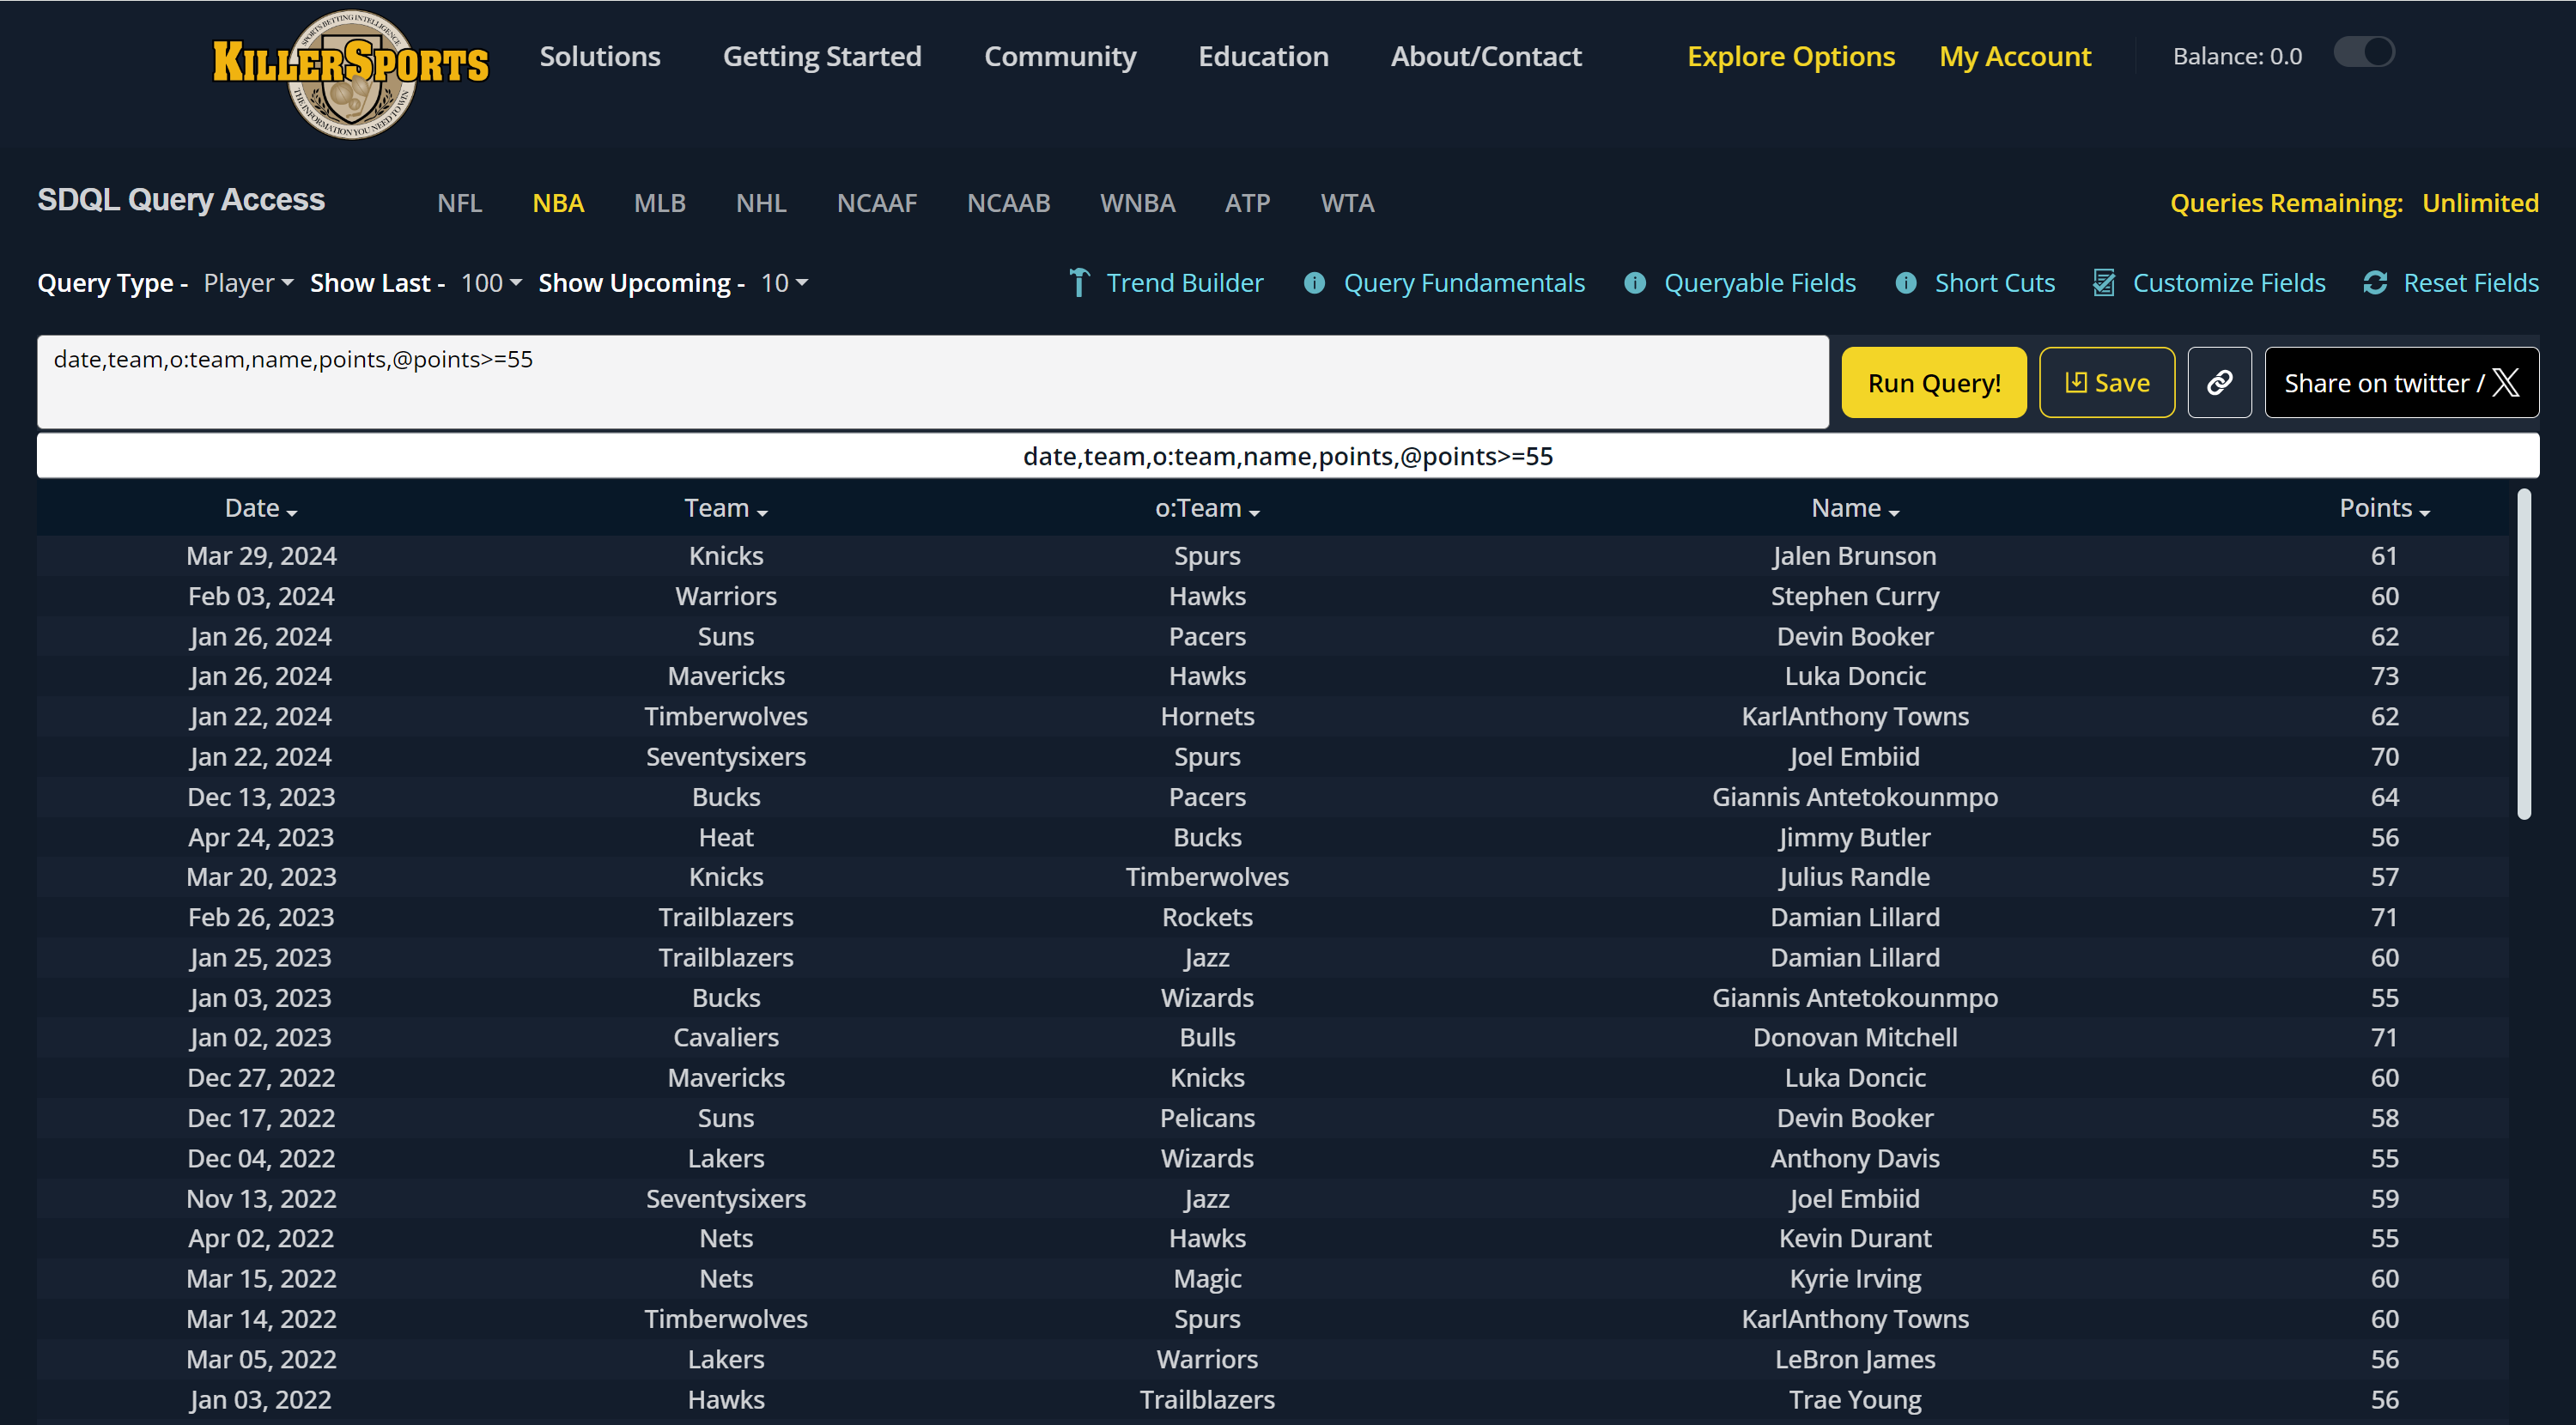Click the Run Query! button
The height and width of the screenshot is (1425, 2576).
tap(1934, 382)
